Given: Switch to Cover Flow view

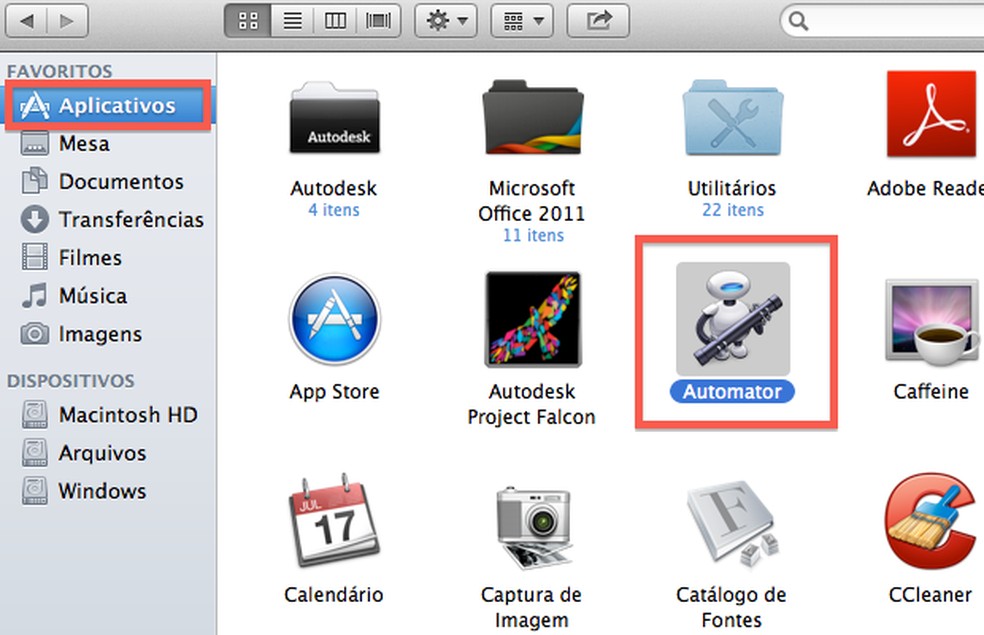Looking at the screenshot, I should tap(378, 21).
